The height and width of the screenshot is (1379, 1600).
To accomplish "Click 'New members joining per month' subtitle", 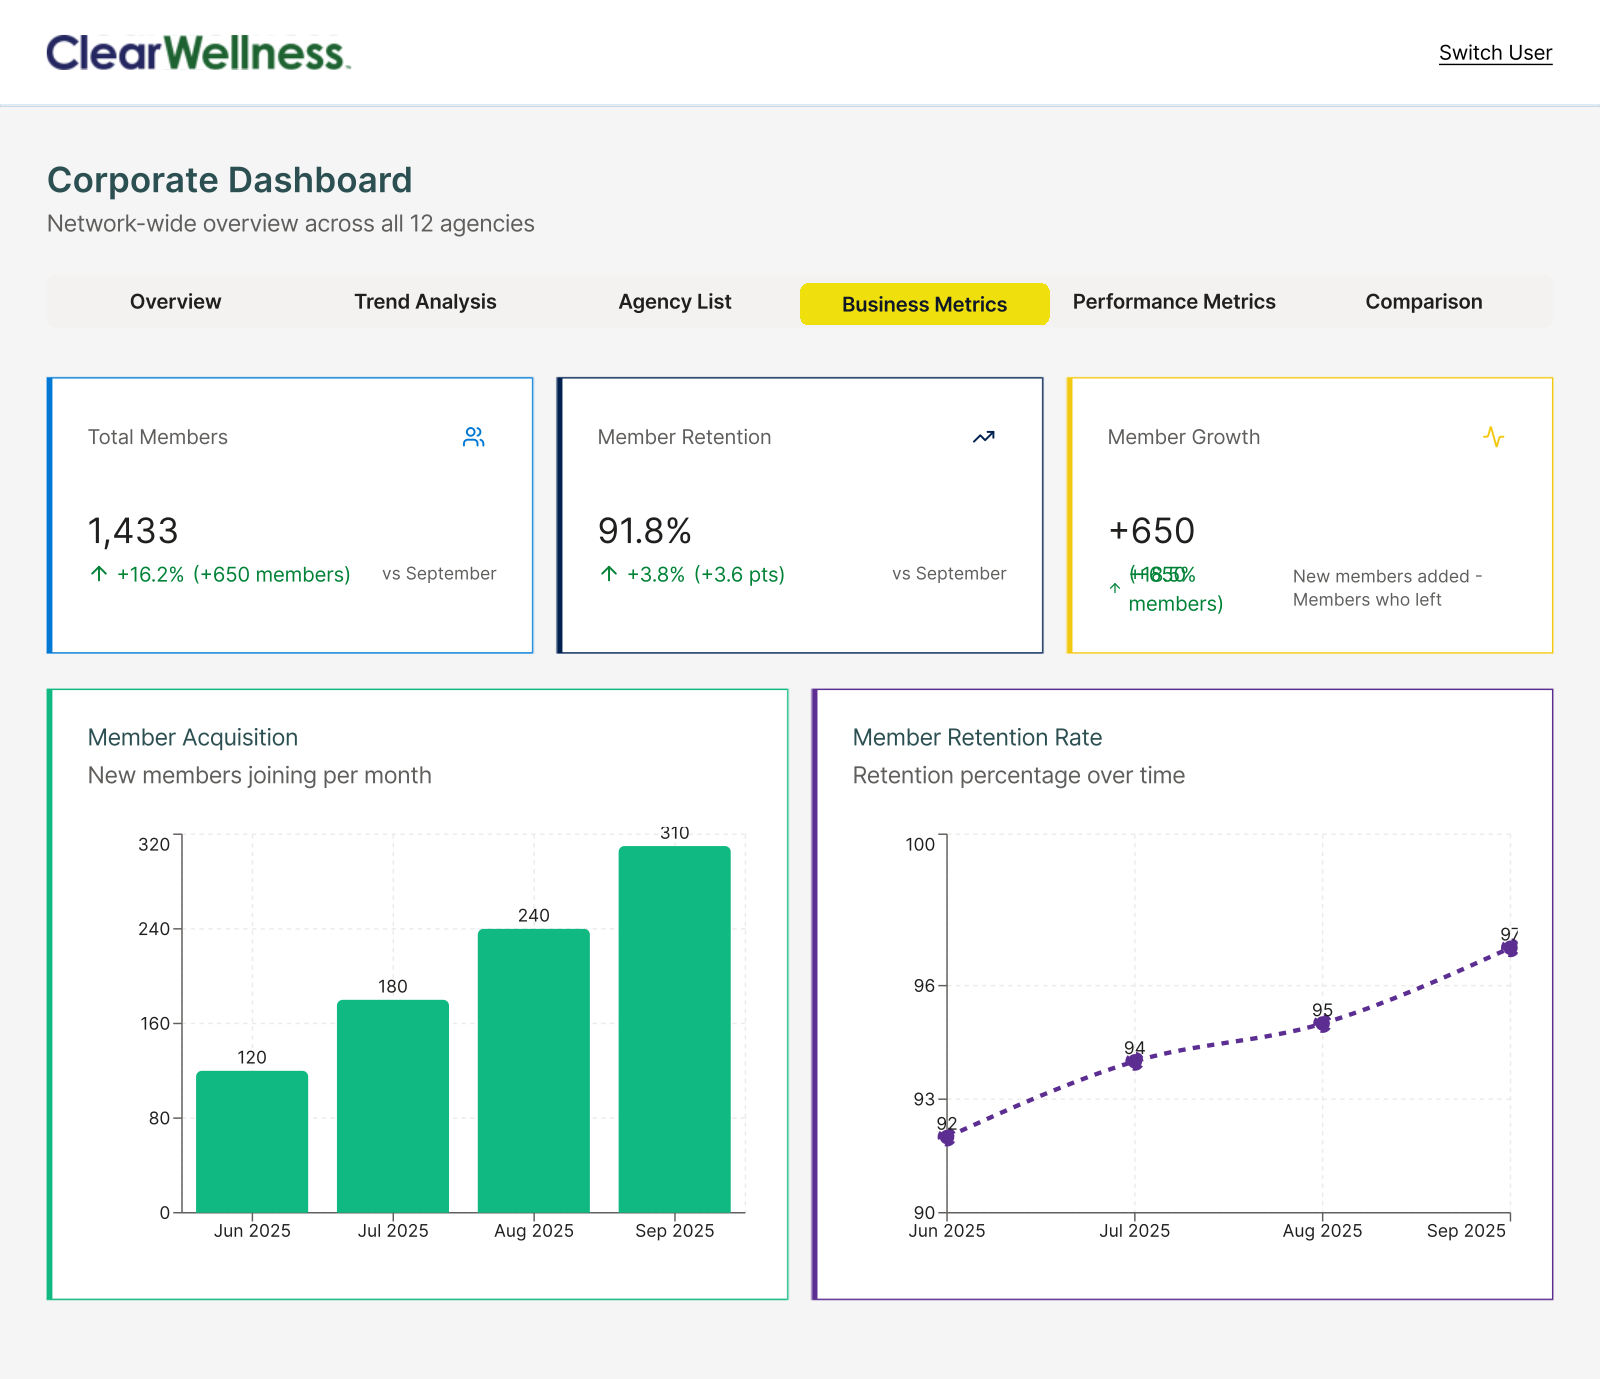I will tap(260, 775).
